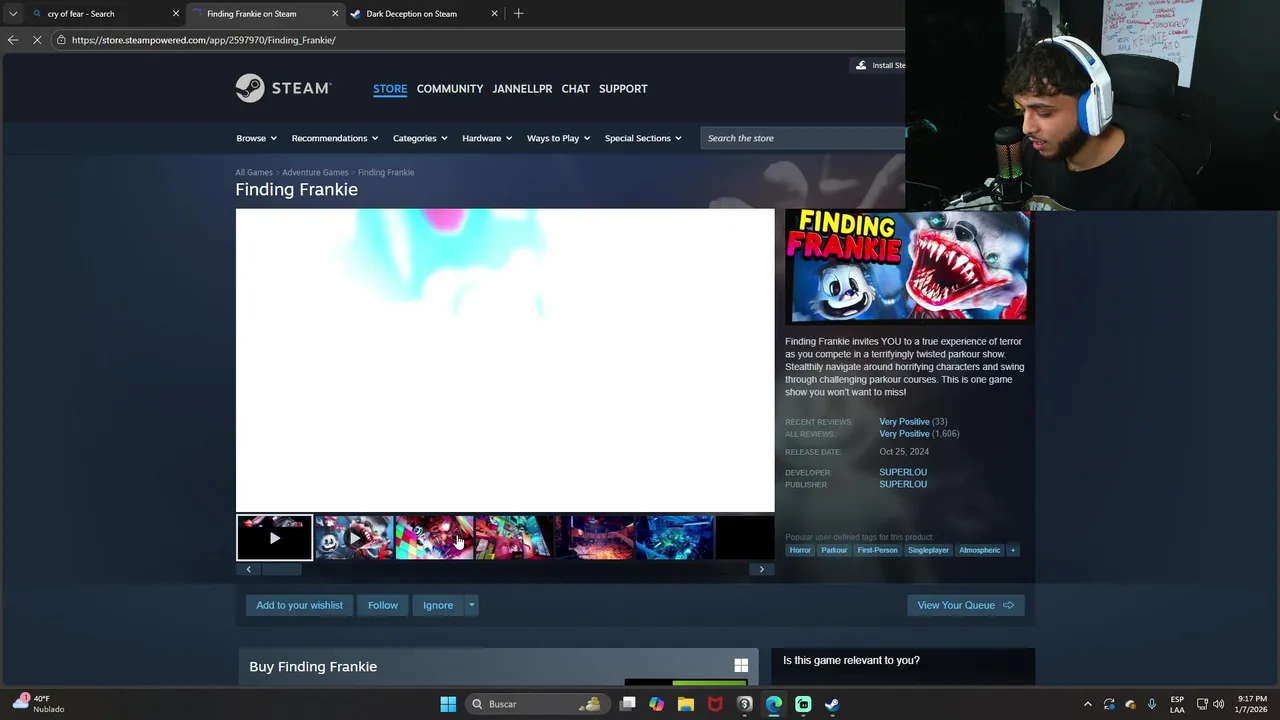Viewport: 1280px width, 720px height.
Task: Switch to 'cry of fear - Search' tab
Action: click(98, 14)
